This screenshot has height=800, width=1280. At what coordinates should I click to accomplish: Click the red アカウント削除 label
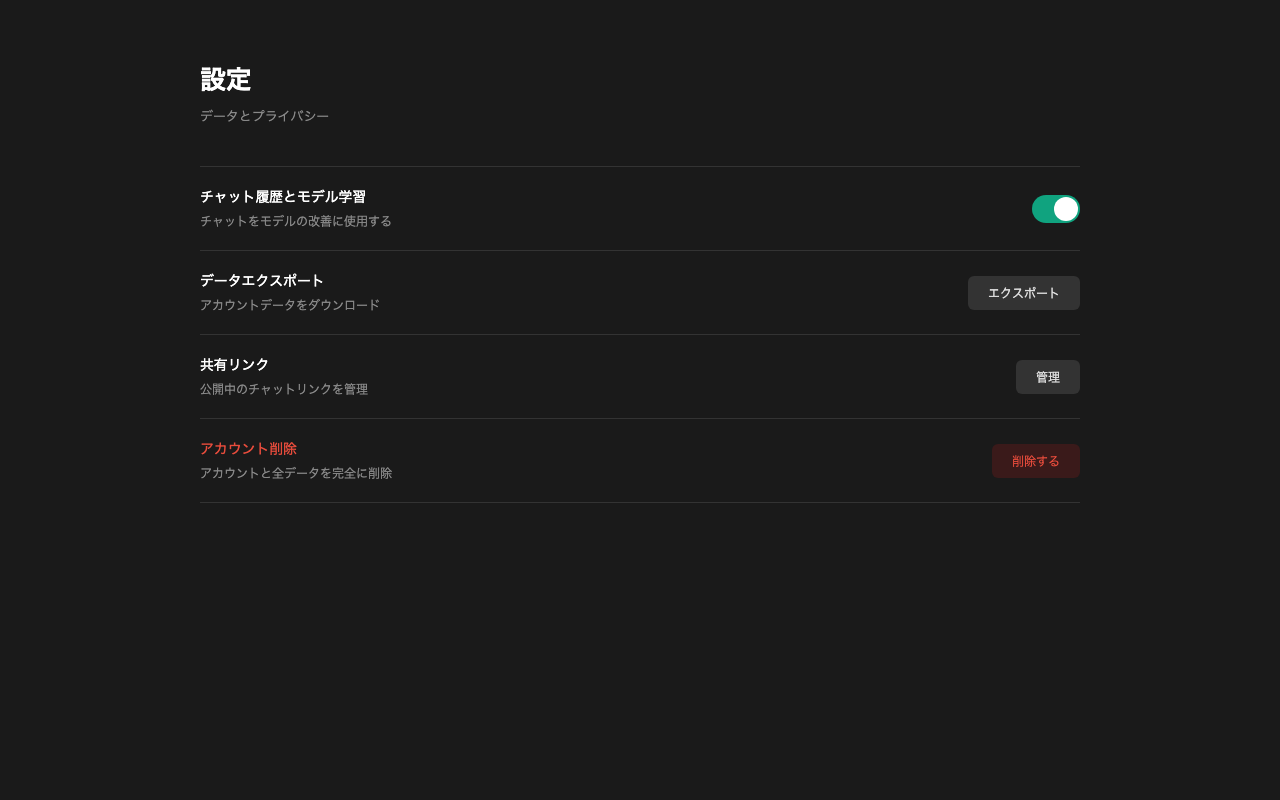(x=248, y=448)
